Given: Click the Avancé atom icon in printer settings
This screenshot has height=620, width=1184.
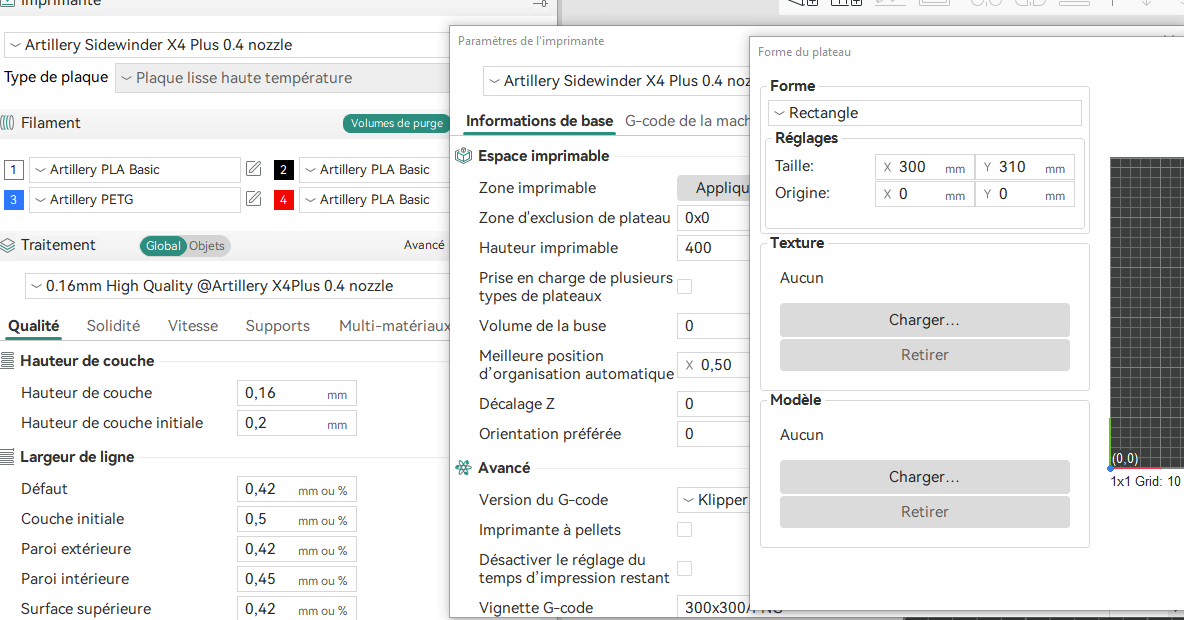Looking at the screenshot, I should 464,467.
